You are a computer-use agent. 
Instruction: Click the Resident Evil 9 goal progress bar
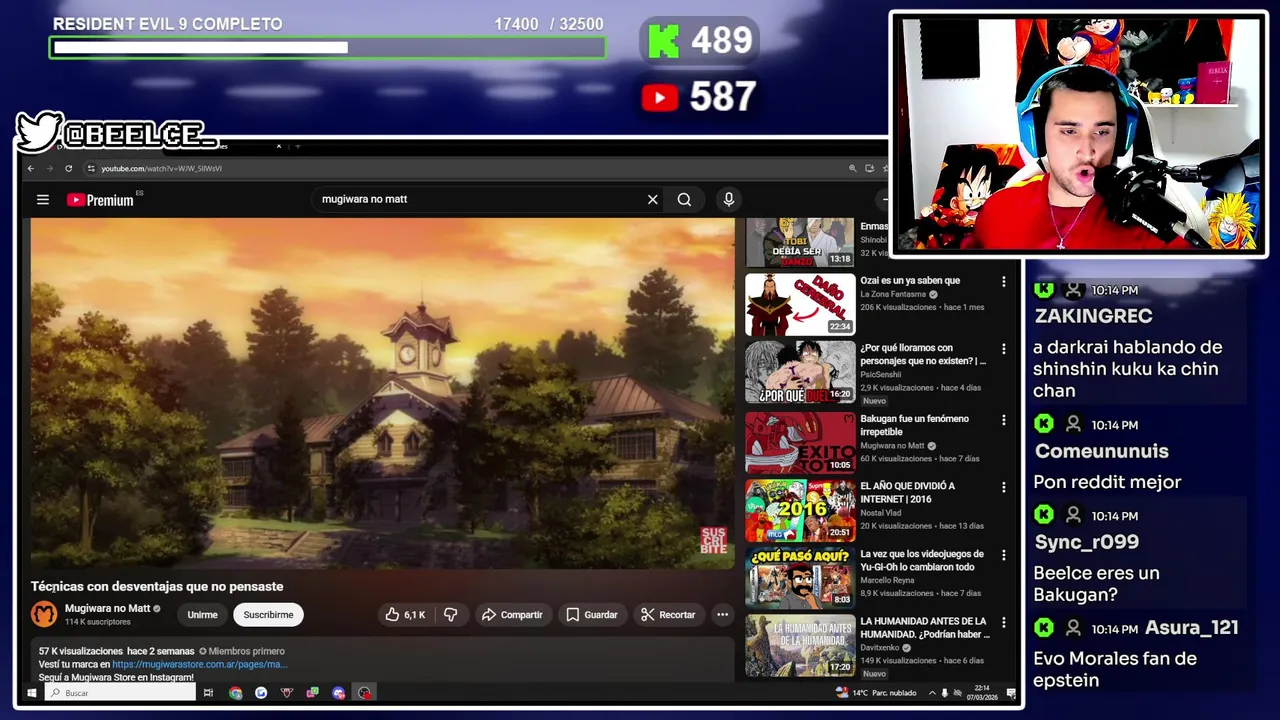[328, 47]
